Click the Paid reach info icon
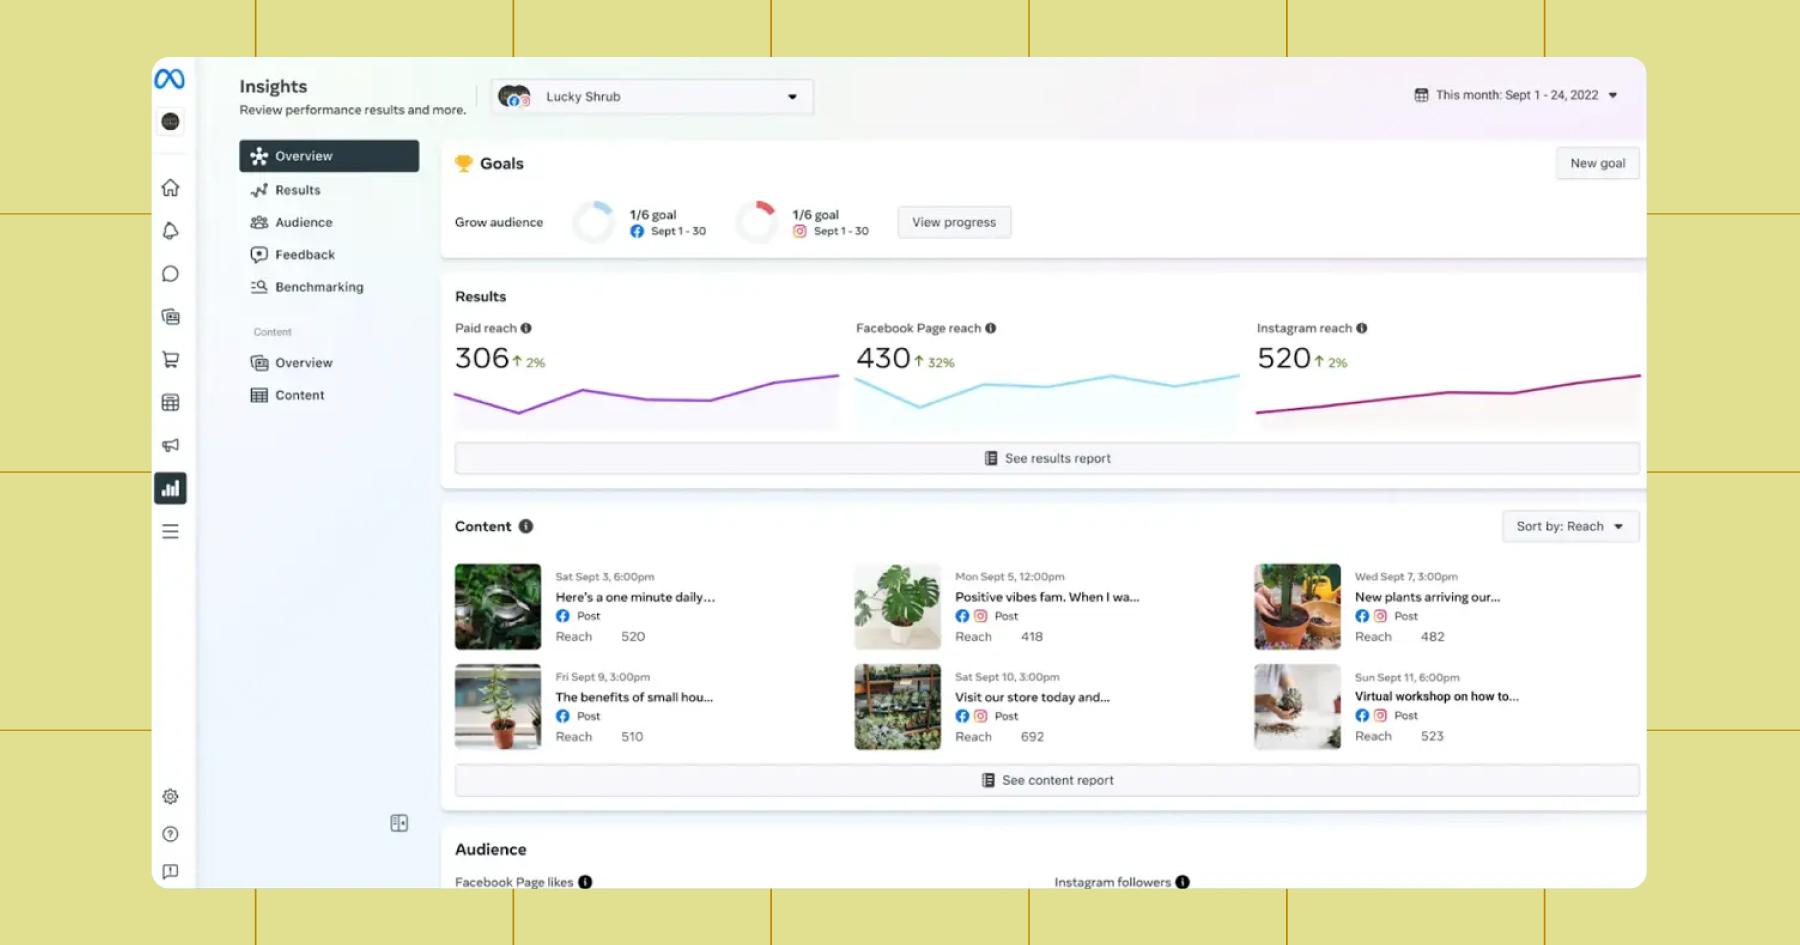Screen dimensions: 1800x945 (x=526, y=328)
